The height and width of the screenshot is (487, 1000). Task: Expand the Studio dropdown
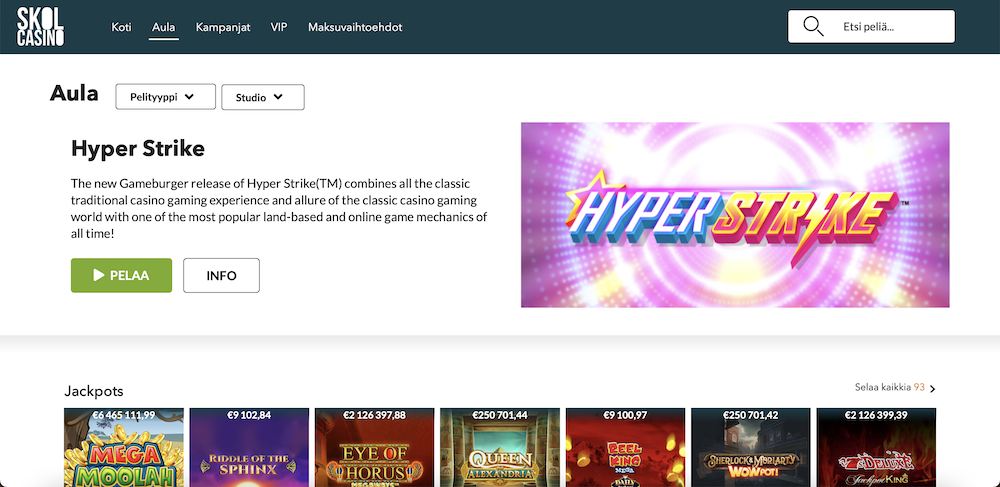coord(263,97)
